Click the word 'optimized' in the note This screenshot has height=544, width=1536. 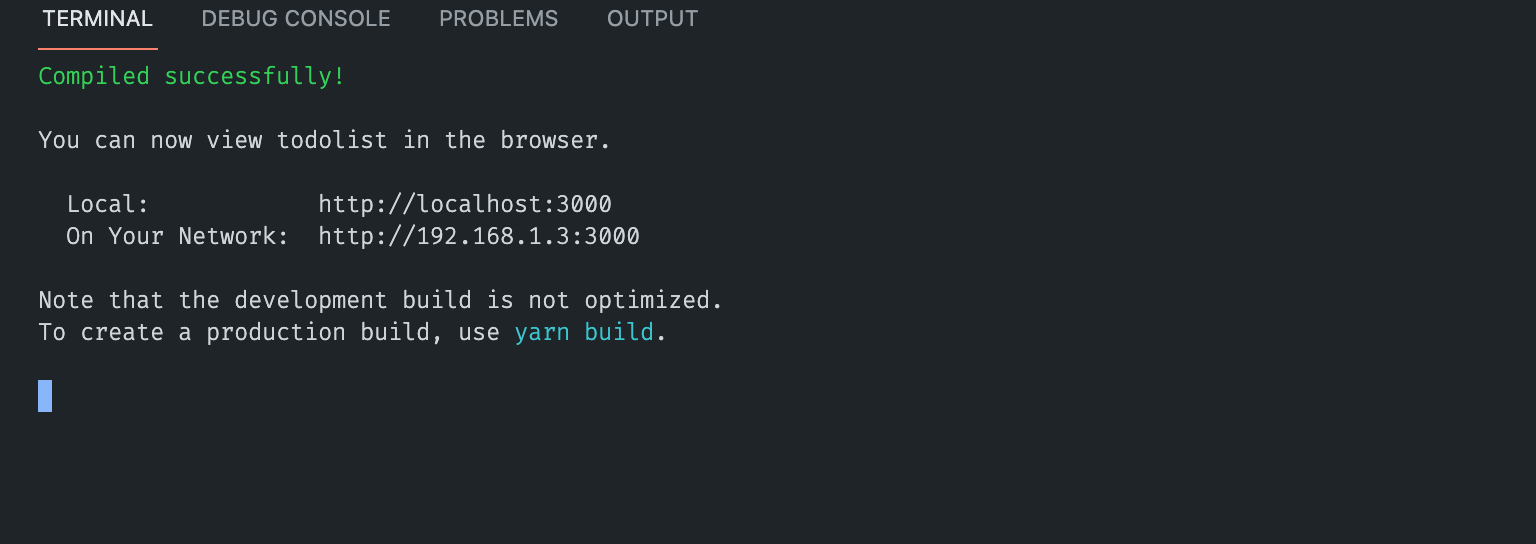[x=648, y=301]
